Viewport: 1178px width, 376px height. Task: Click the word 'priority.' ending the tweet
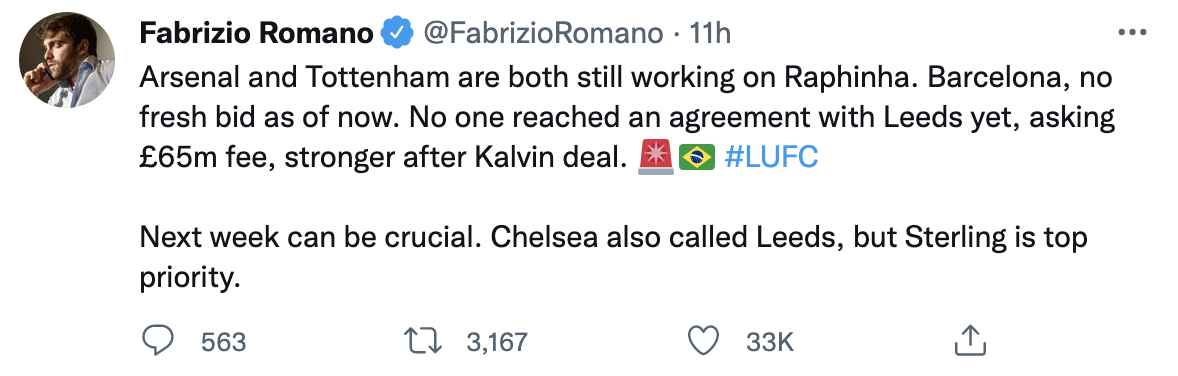point(190,278)
